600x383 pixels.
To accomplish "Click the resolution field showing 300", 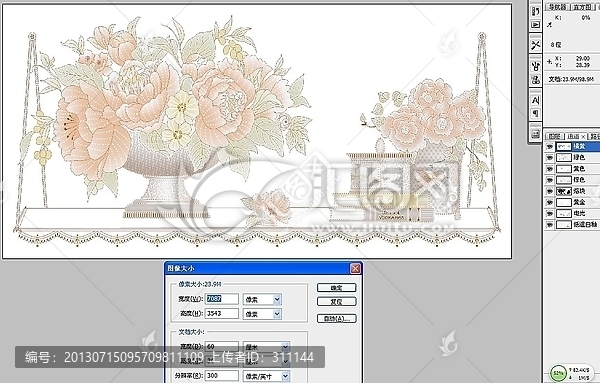I will [222, 376].
